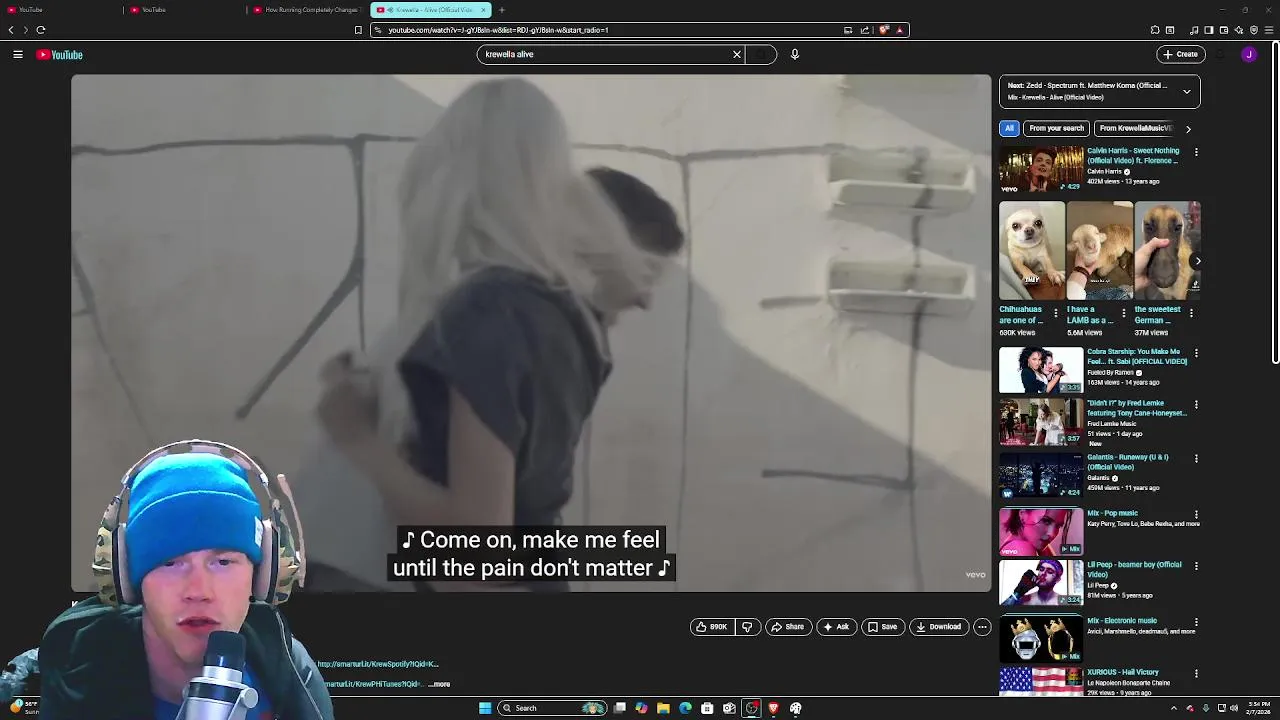Open options for Chihuahuas short
This screenshot has width=1280, height=720.
[1056, 313]
